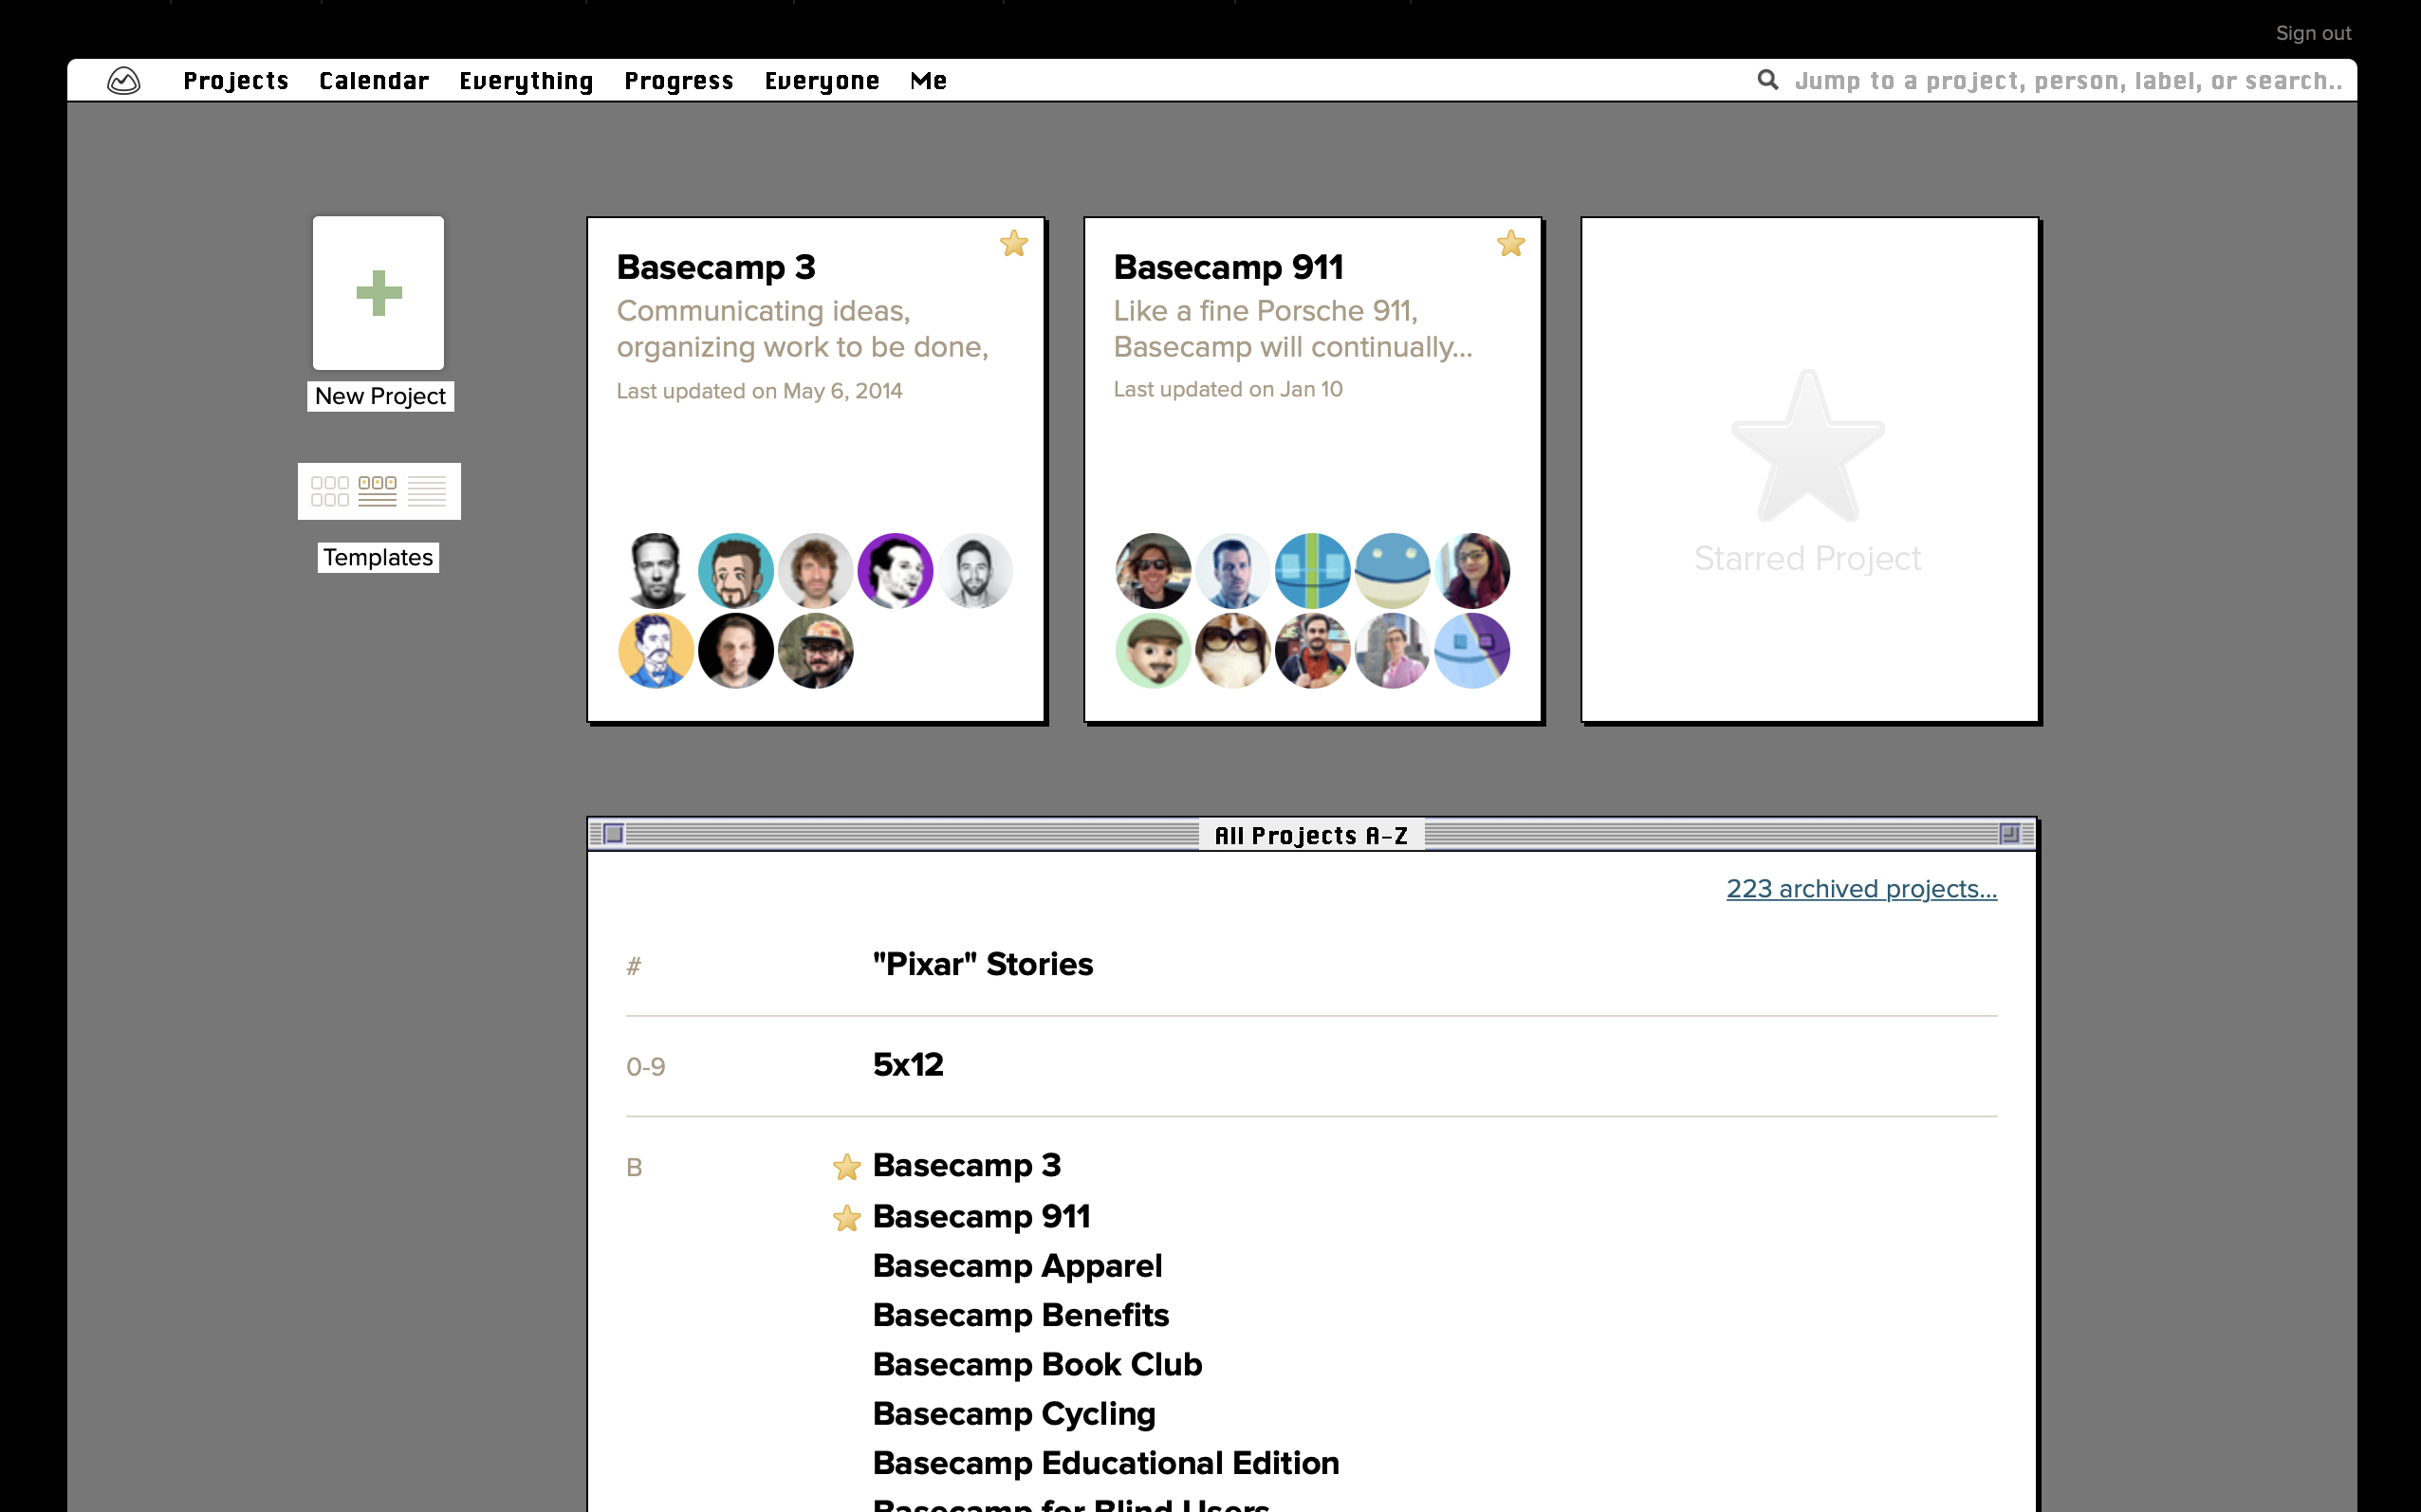Click the green plus New Project icon
Viewport: 2421px width, 1512px height.
tap(378, 293)
